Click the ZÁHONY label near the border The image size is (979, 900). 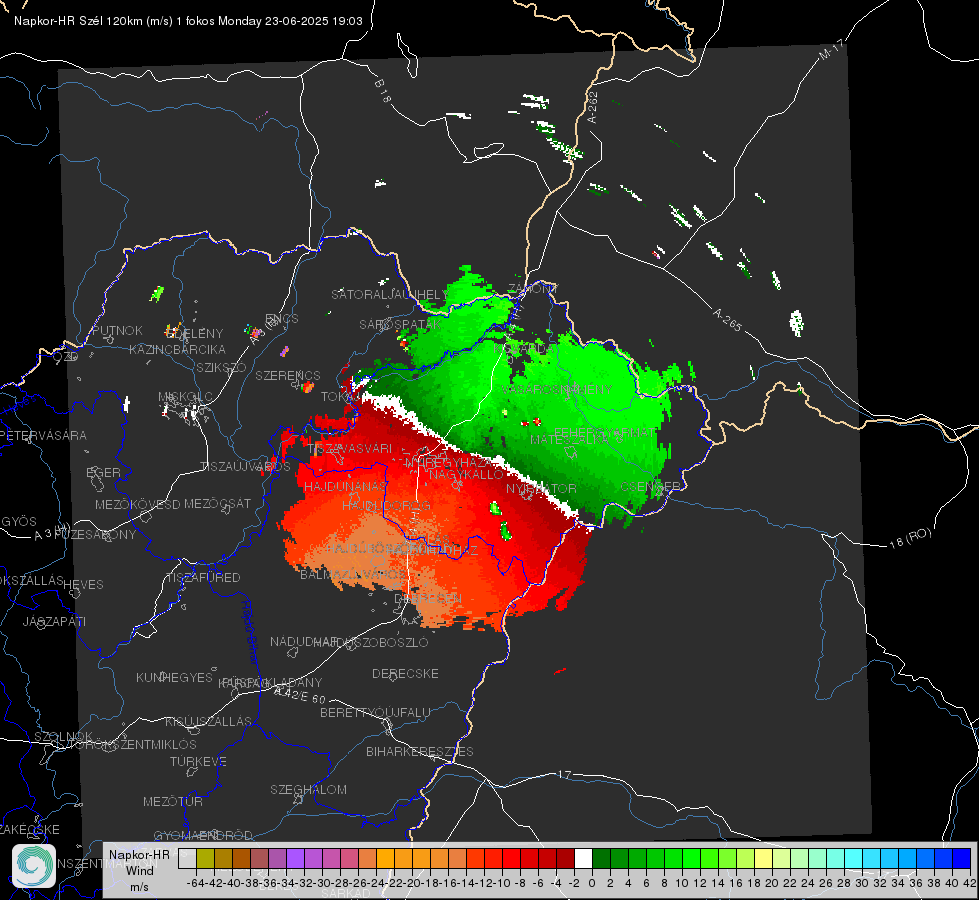[x=533, y=289]
